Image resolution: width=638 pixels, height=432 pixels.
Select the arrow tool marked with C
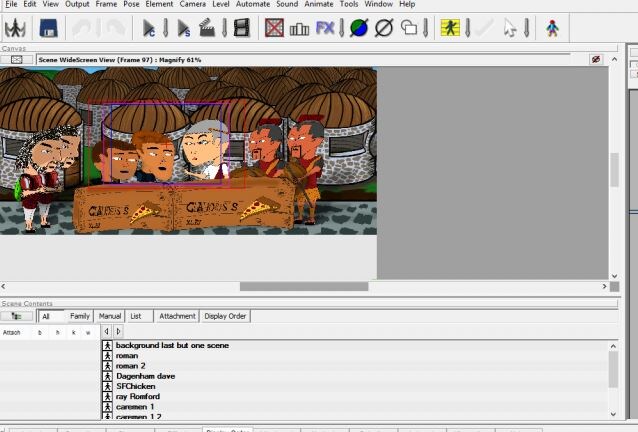(149, 28)
